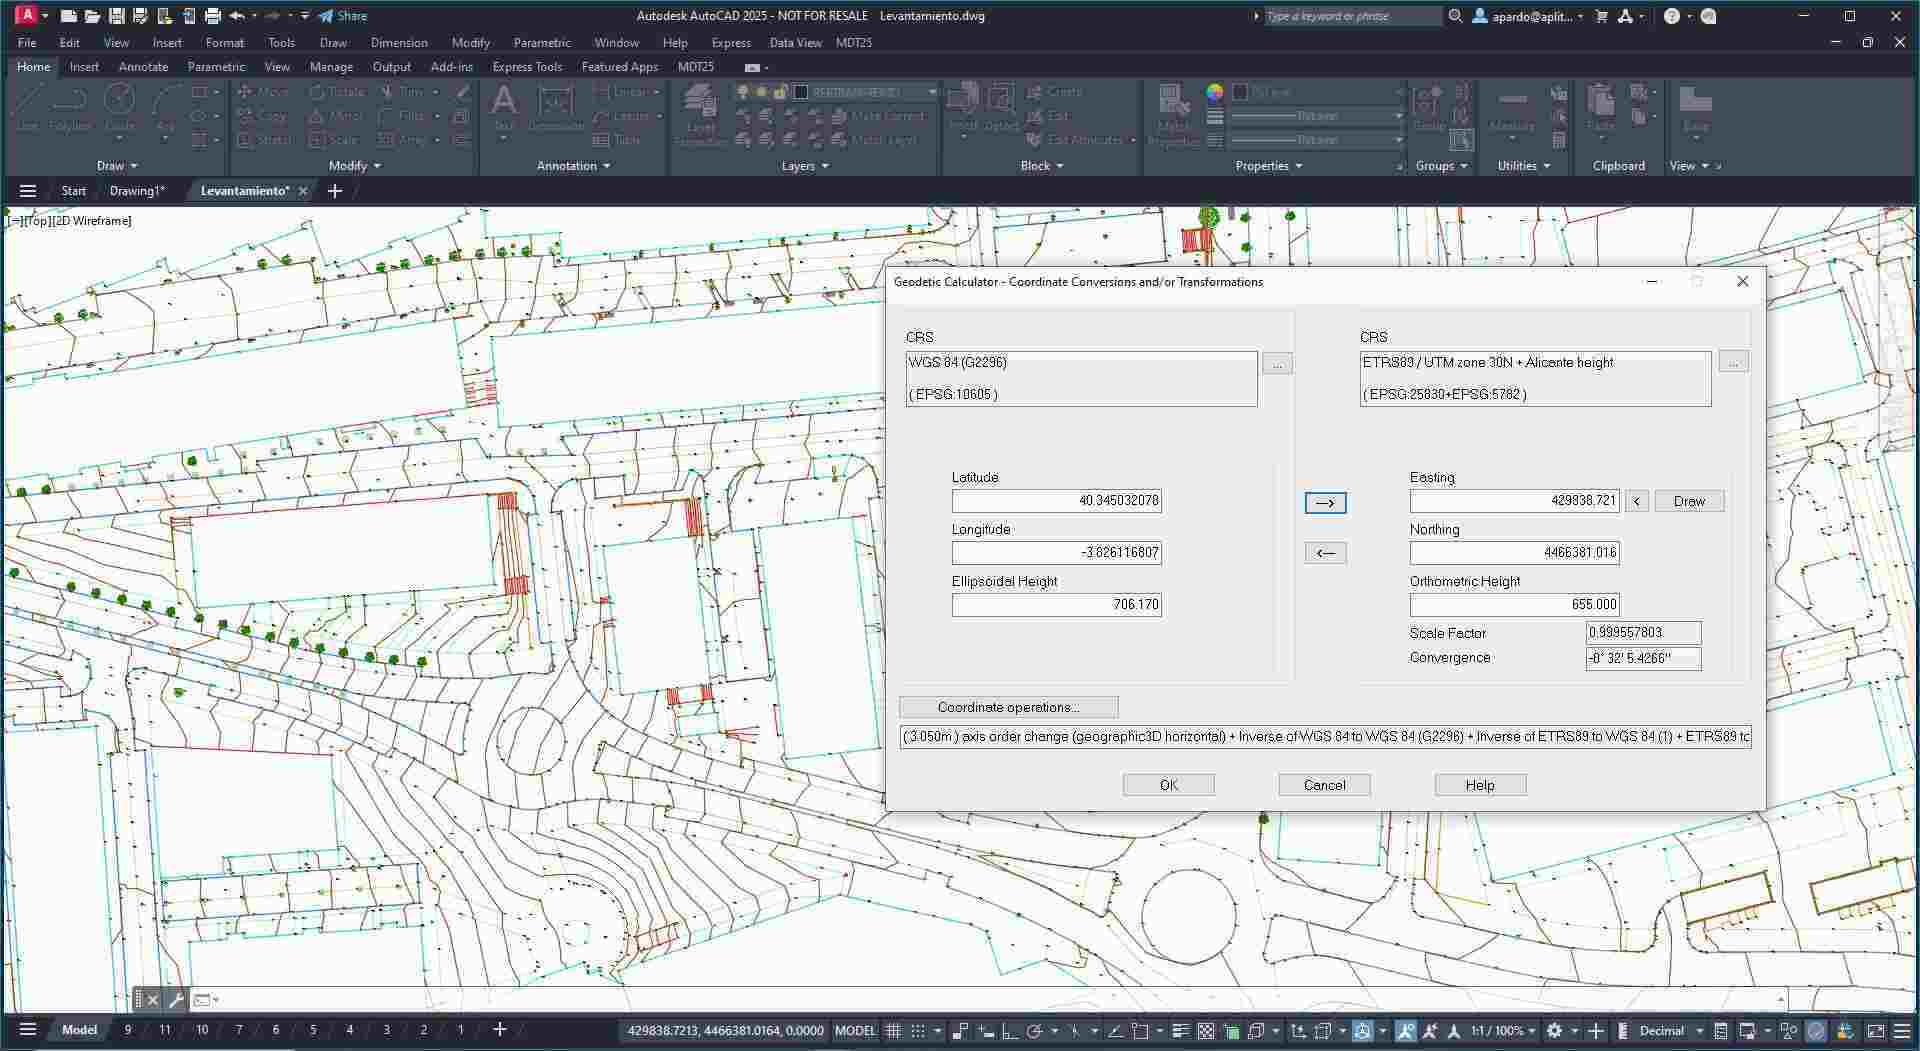Toggle snap mode in status bar
Image resolution: width=1920 pixels, height=1051 pixels.
(917, 1030)
